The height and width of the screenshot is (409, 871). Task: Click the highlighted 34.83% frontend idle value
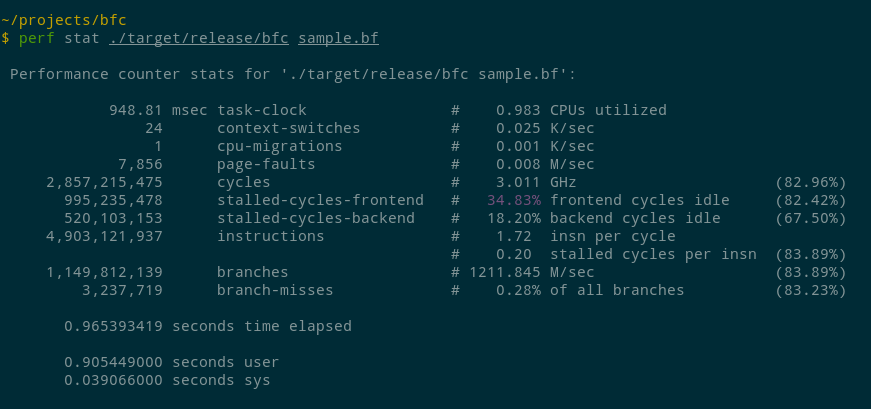(514, 200)
